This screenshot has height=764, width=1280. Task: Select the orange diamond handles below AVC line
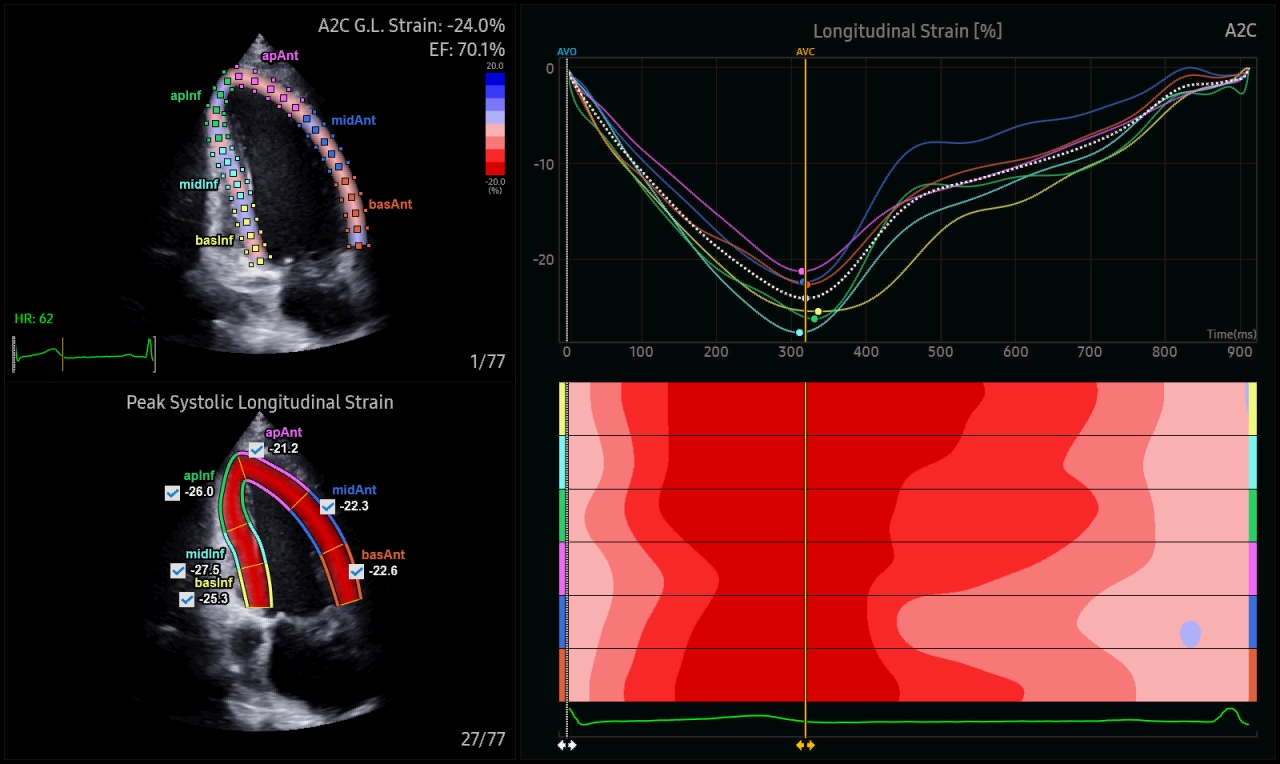tap(805, 745)
